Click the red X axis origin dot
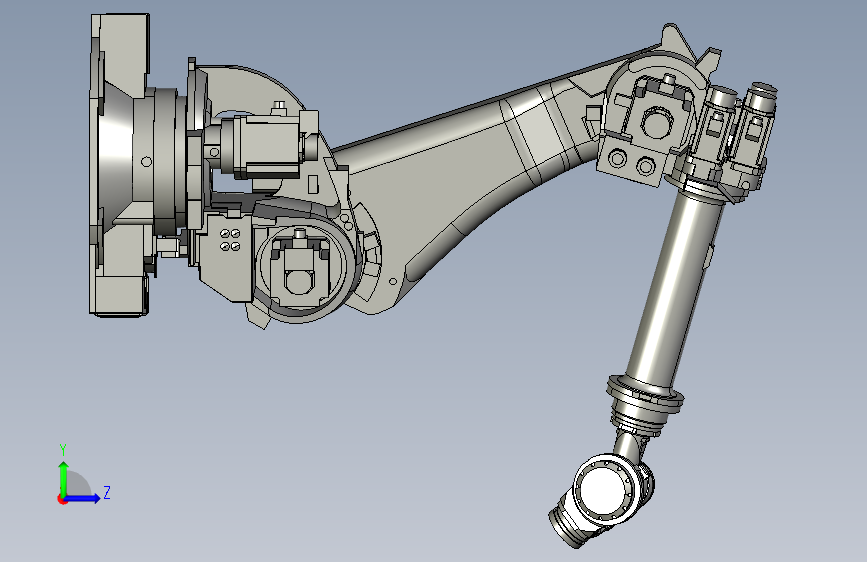The width and height of the screenshot is (867, 562). click(x=62, y=499)
